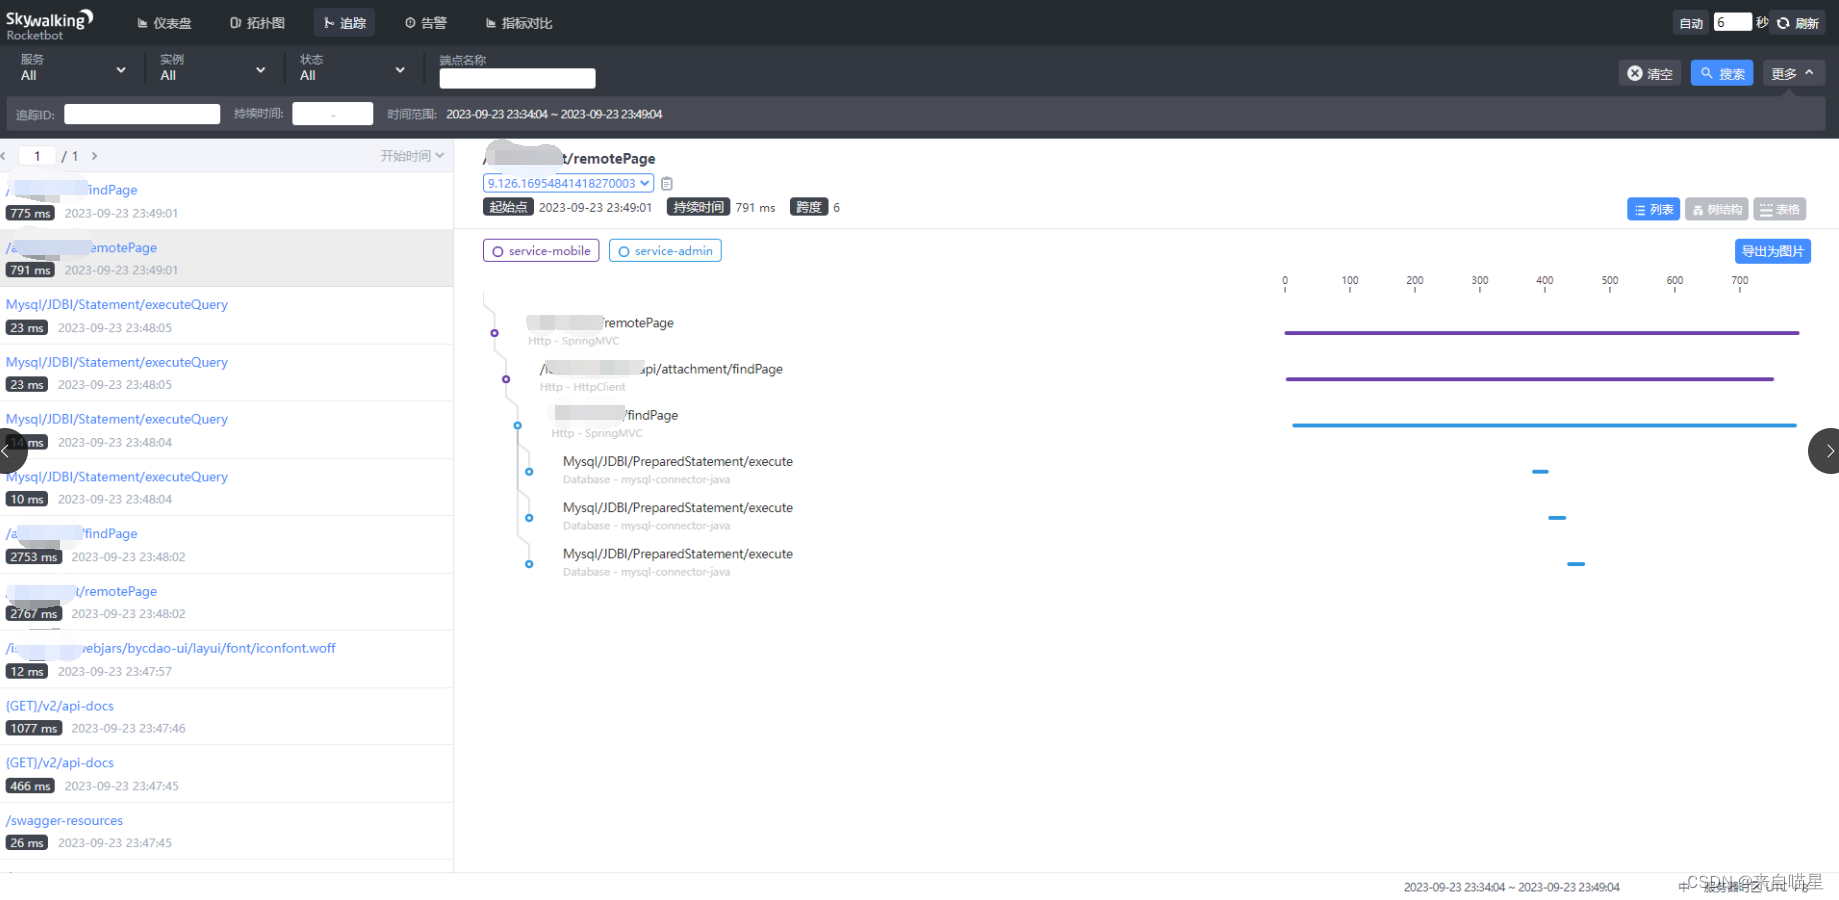Open the 指标对比 metrics comparison tab
The image size is (1839, 900).
point(519,23)
